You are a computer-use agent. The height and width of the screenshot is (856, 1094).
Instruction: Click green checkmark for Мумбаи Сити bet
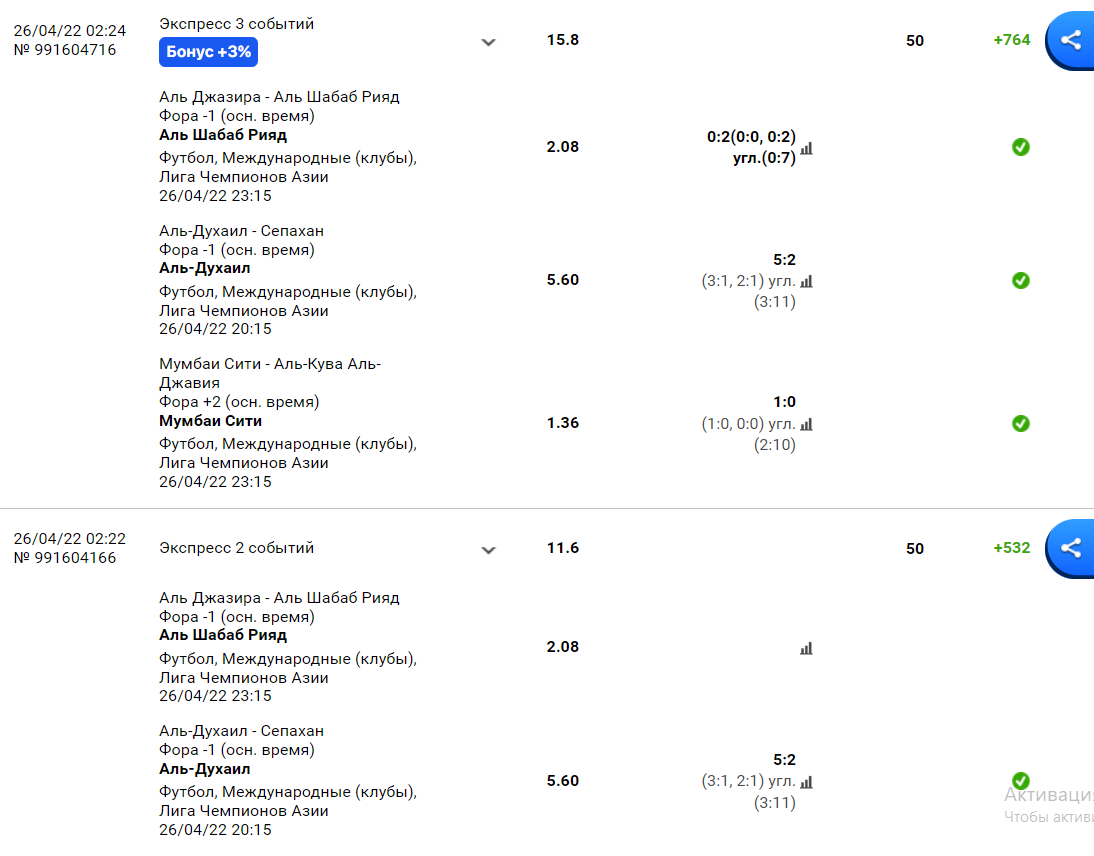(x=1021, y=423)
